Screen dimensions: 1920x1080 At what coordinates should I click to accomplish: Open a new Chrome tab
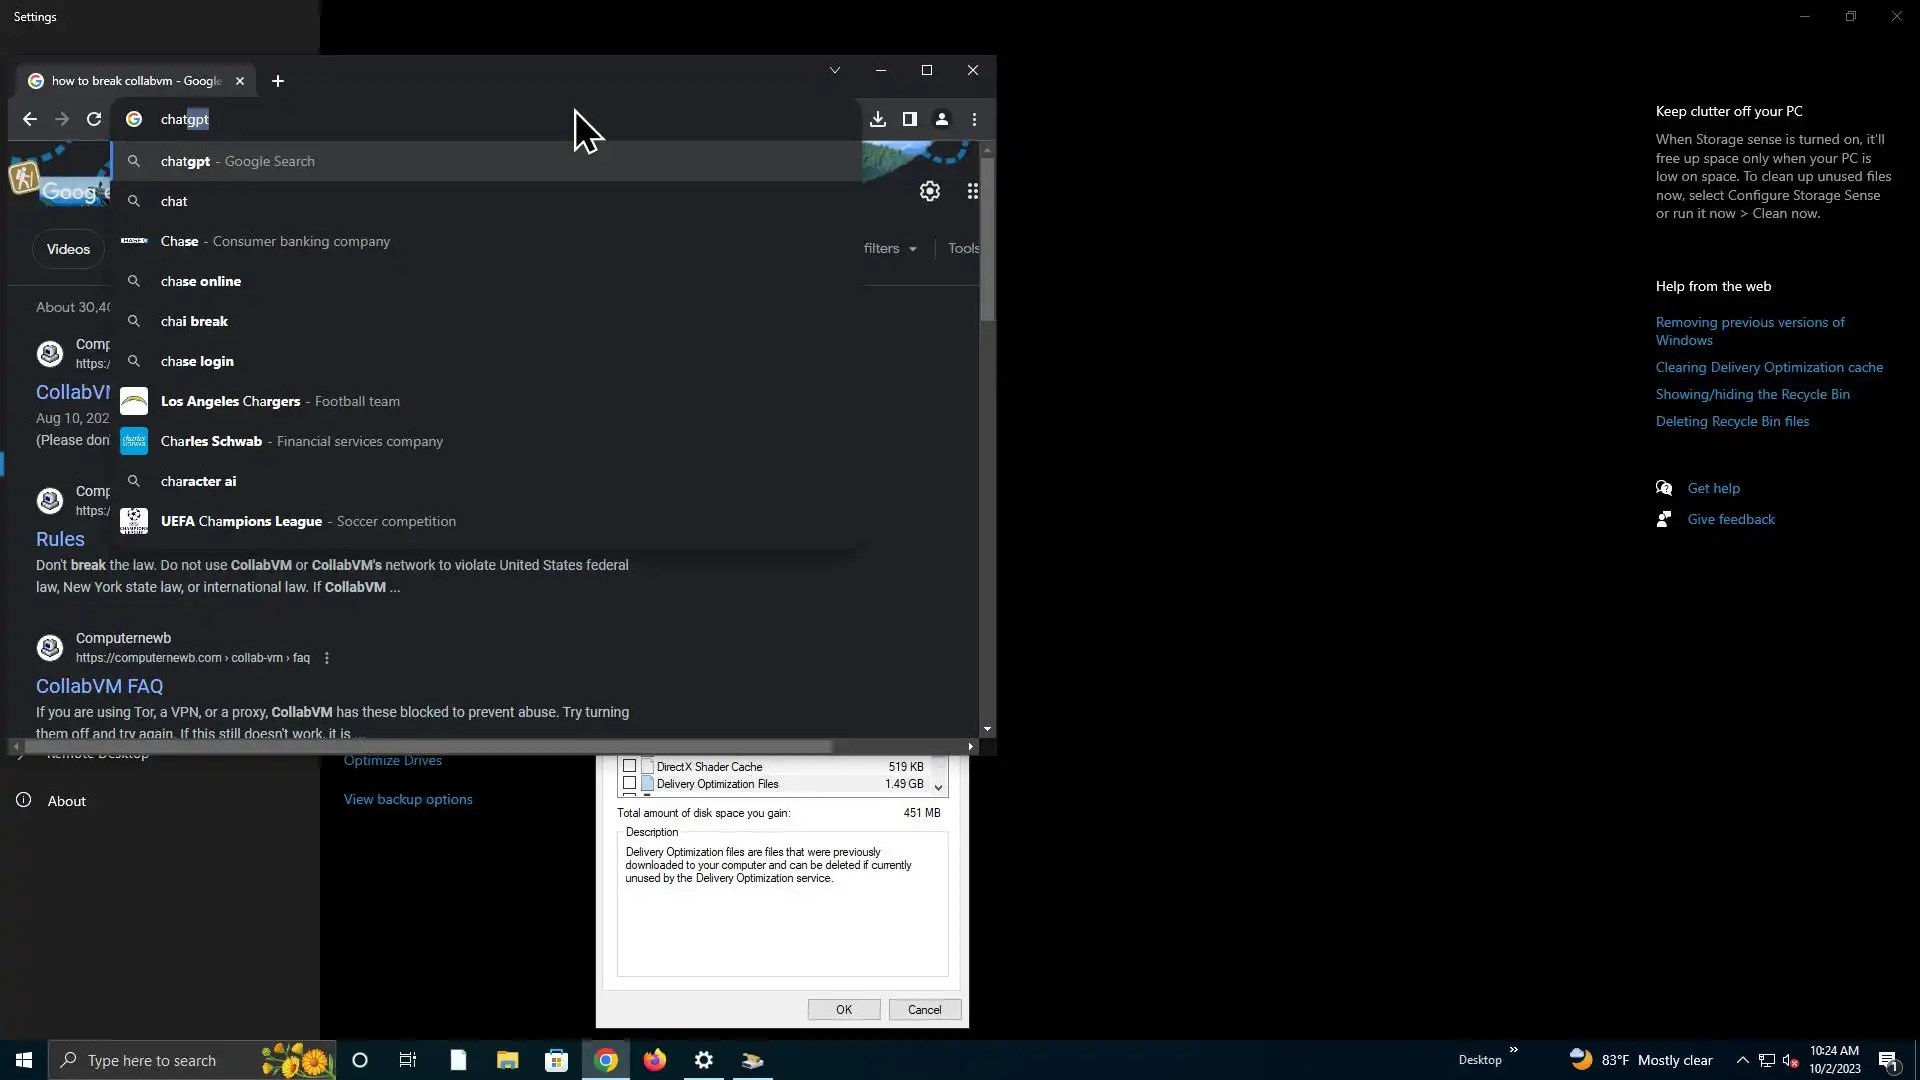point(278,81)
